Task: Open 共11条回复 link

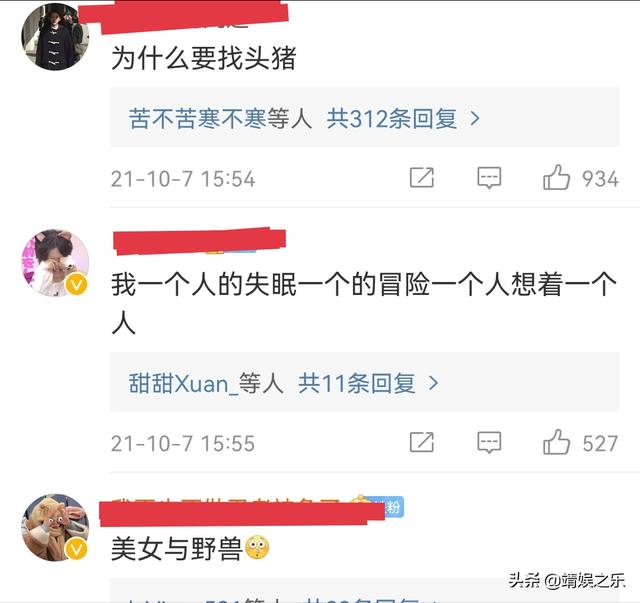Action: tap(357, 384)
